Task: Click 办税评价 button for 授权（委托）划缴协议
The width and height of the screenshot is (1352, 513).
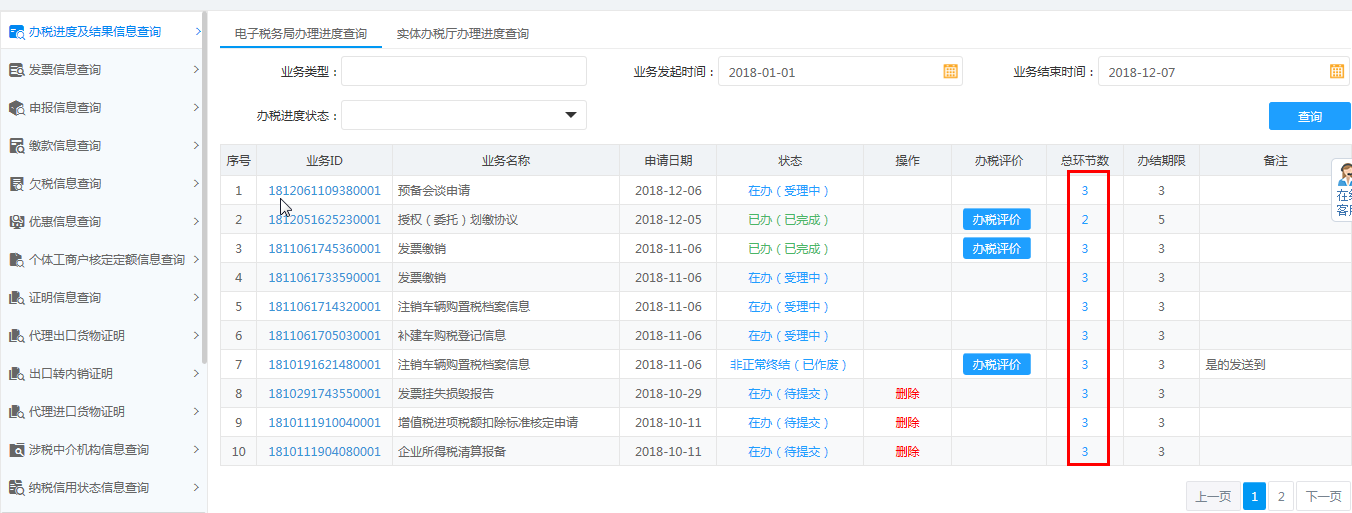Action: 996,220
